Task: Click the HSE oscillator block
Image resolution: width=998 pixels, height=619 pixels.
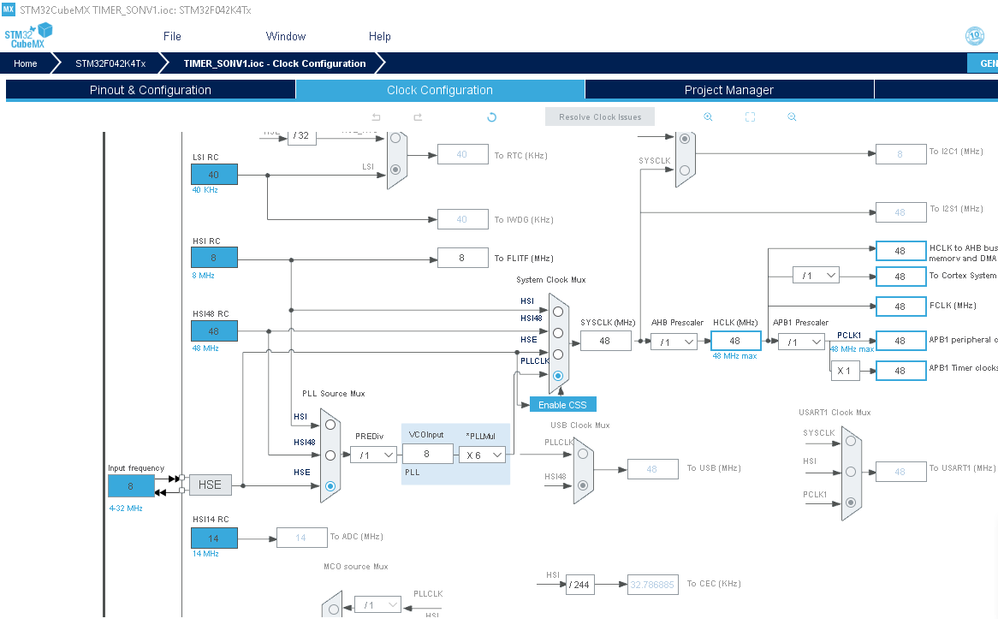Action: (x=210, y=485)
